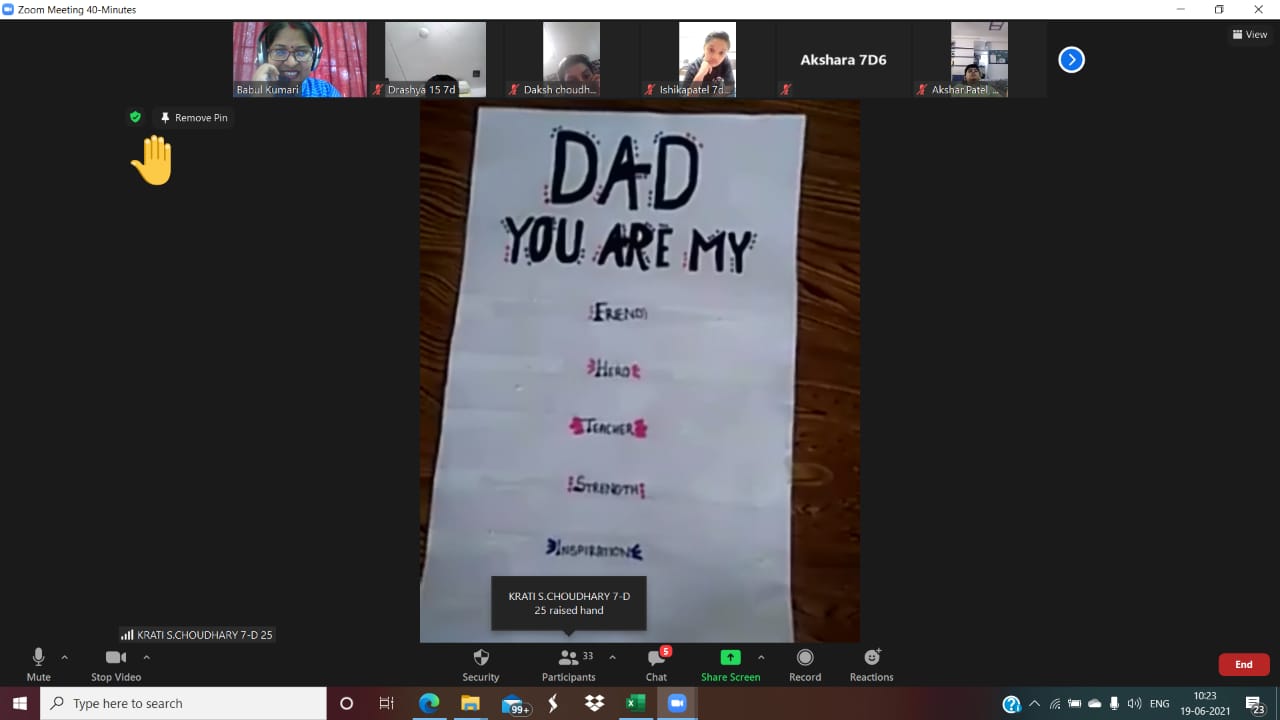
Task: Click the Zoom icon in taskbar
Action: tap(676, 704)
